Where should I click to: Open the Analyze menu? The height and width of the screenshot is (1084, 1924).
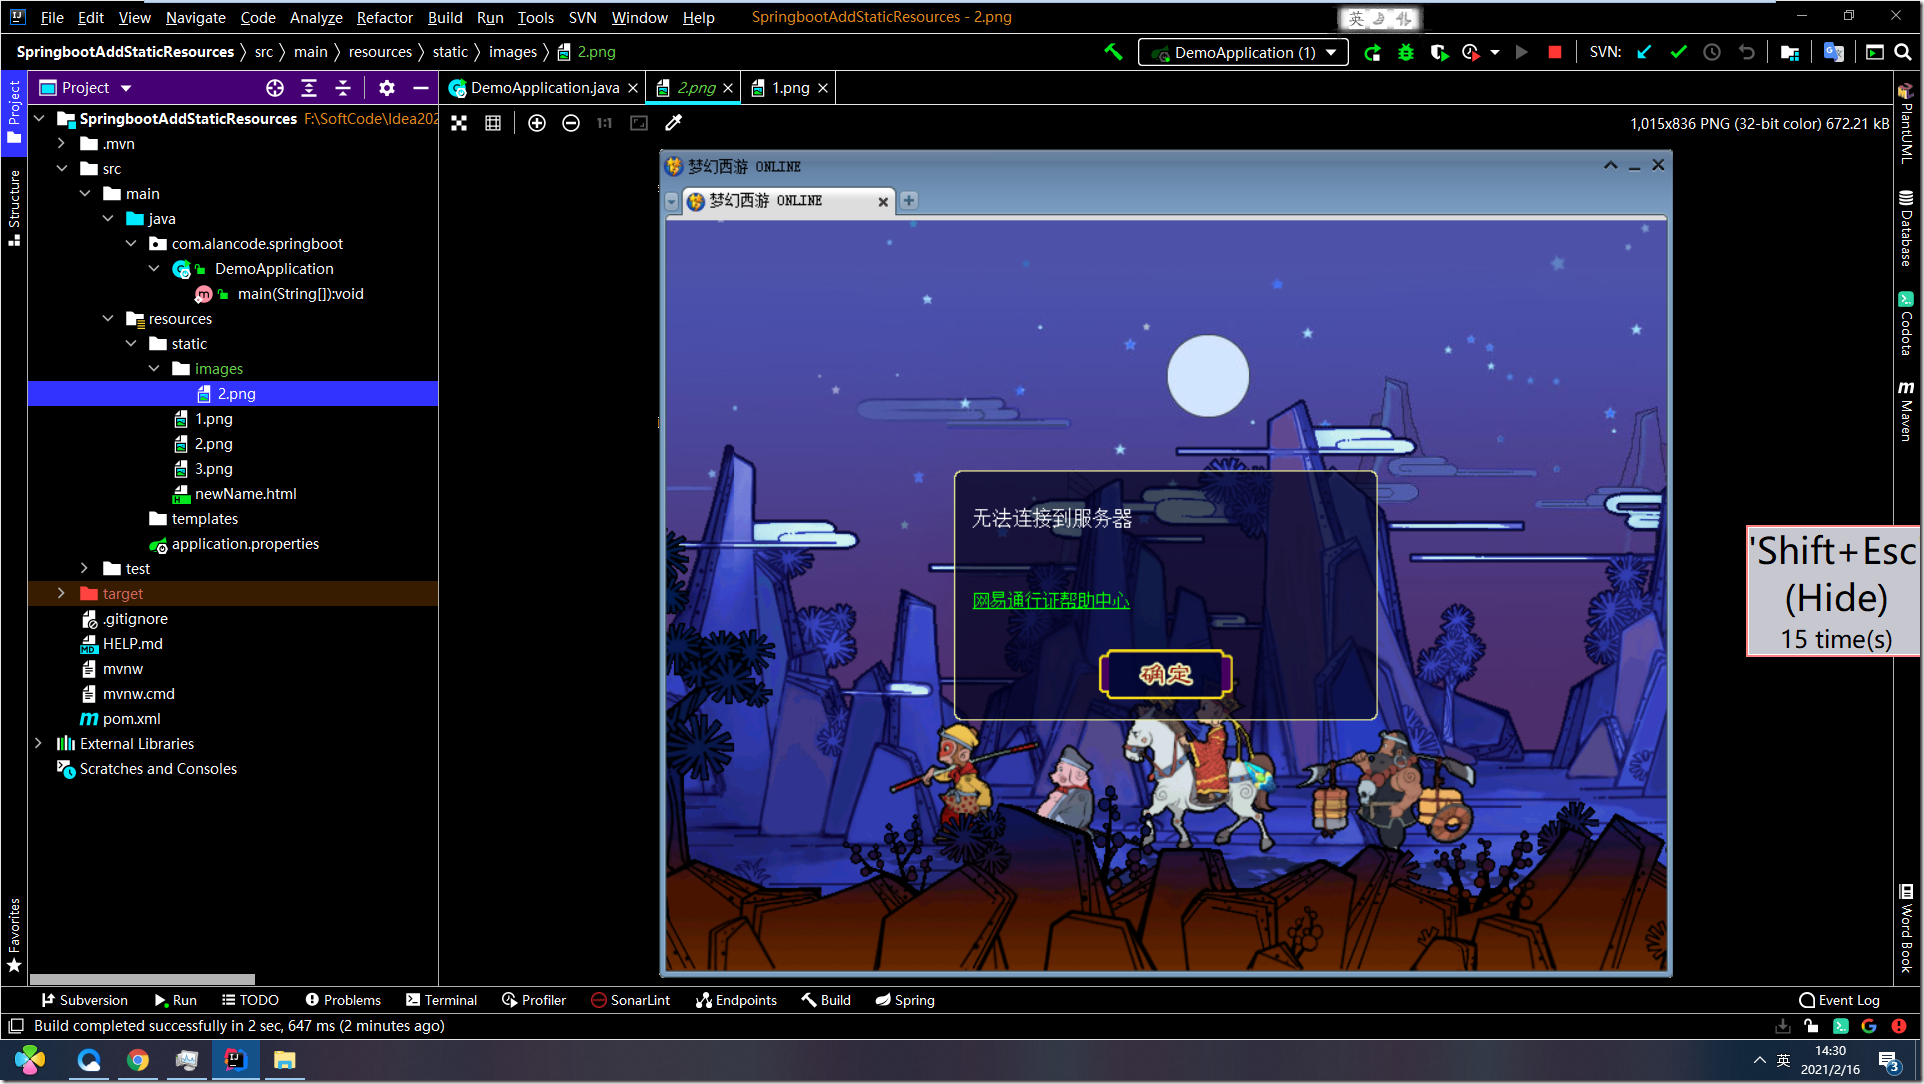(x=316, y=17)
